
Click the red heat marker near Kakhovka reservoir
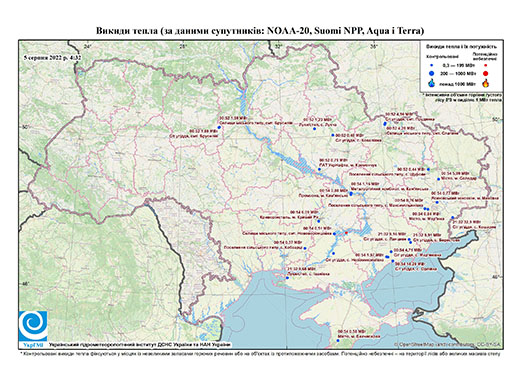tap(346, 232)
